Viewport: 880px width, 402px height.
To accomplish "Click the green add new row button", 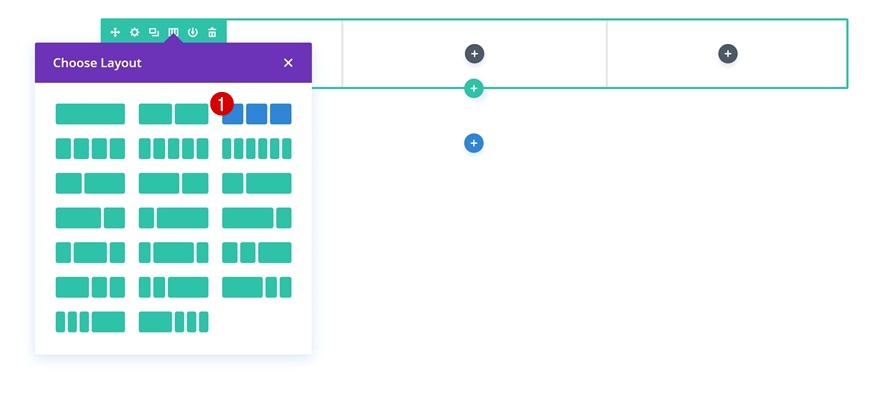I will (474, 88).
